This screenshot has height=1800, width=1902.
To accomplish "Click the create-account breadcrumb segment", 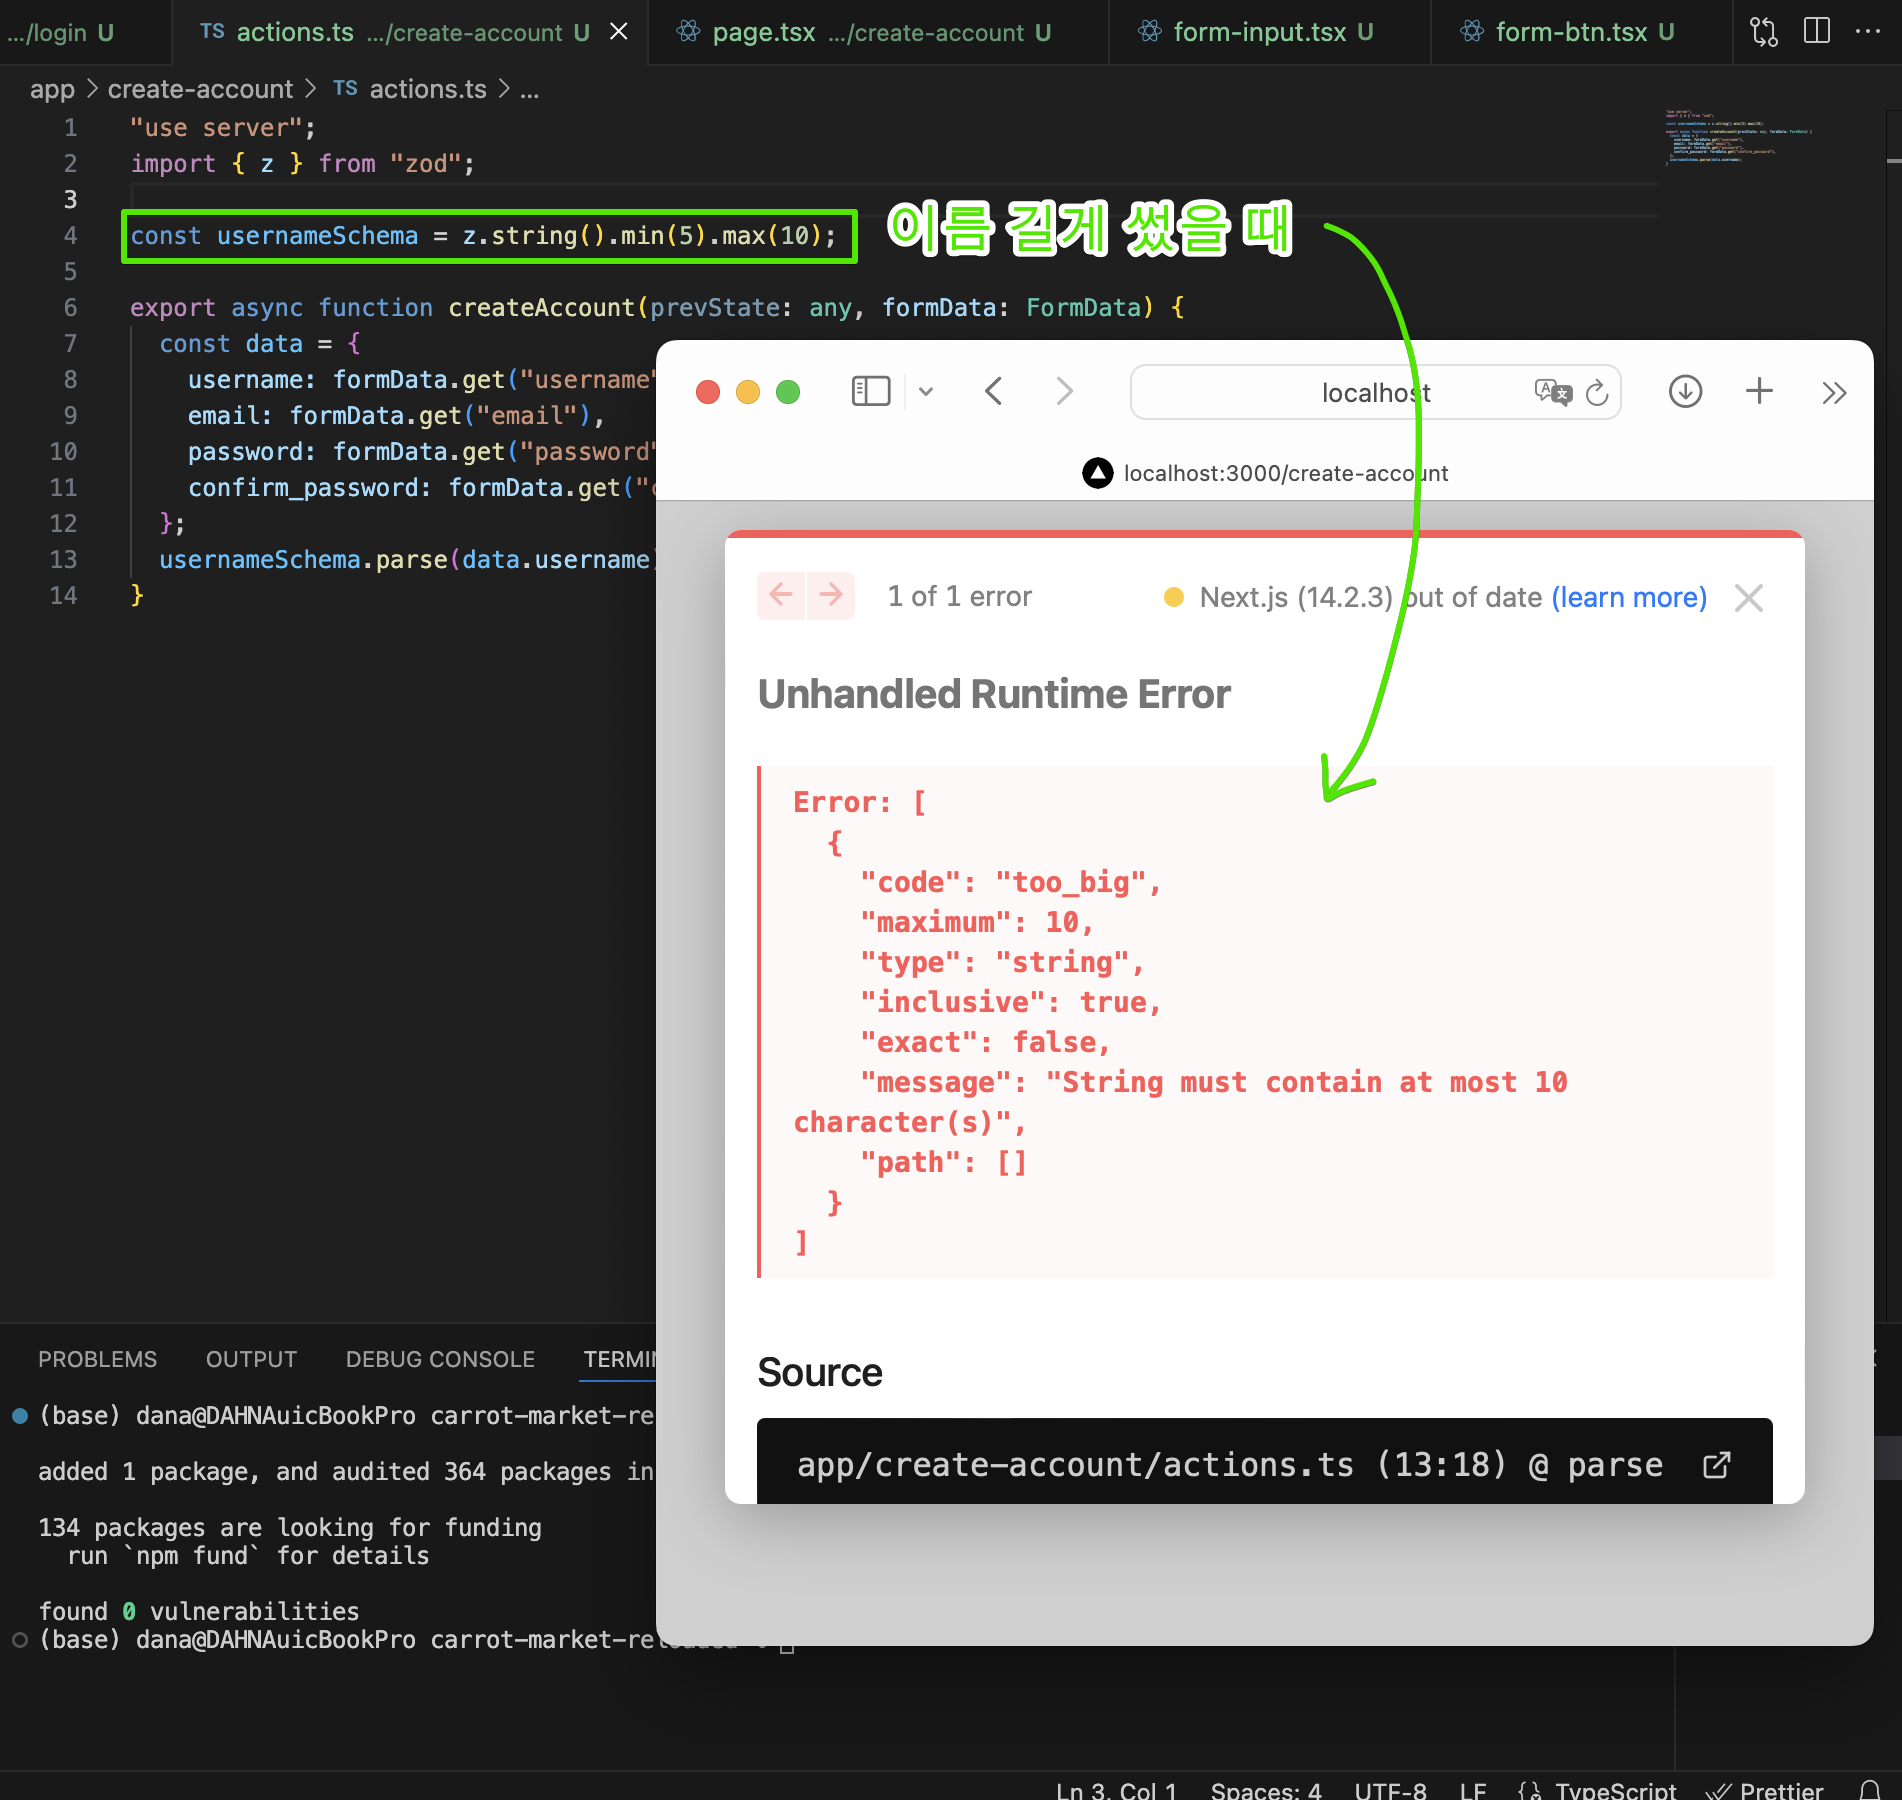I will coord(200,89).
